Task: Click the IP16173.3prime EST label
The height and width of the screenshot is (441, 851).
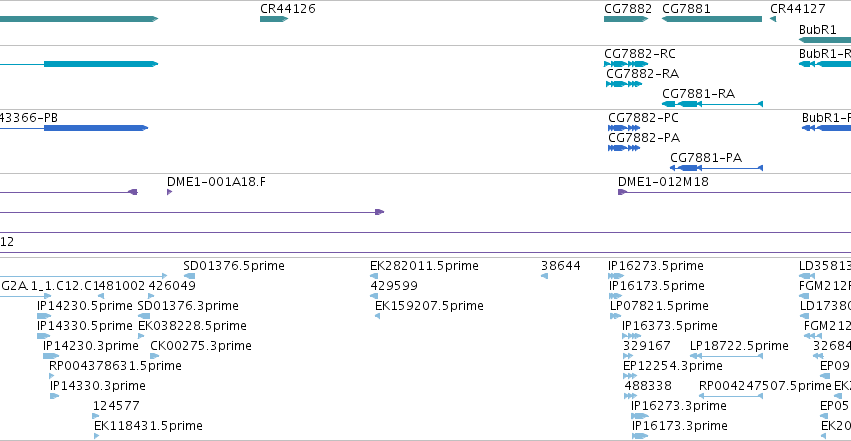Action: point(679,426)
